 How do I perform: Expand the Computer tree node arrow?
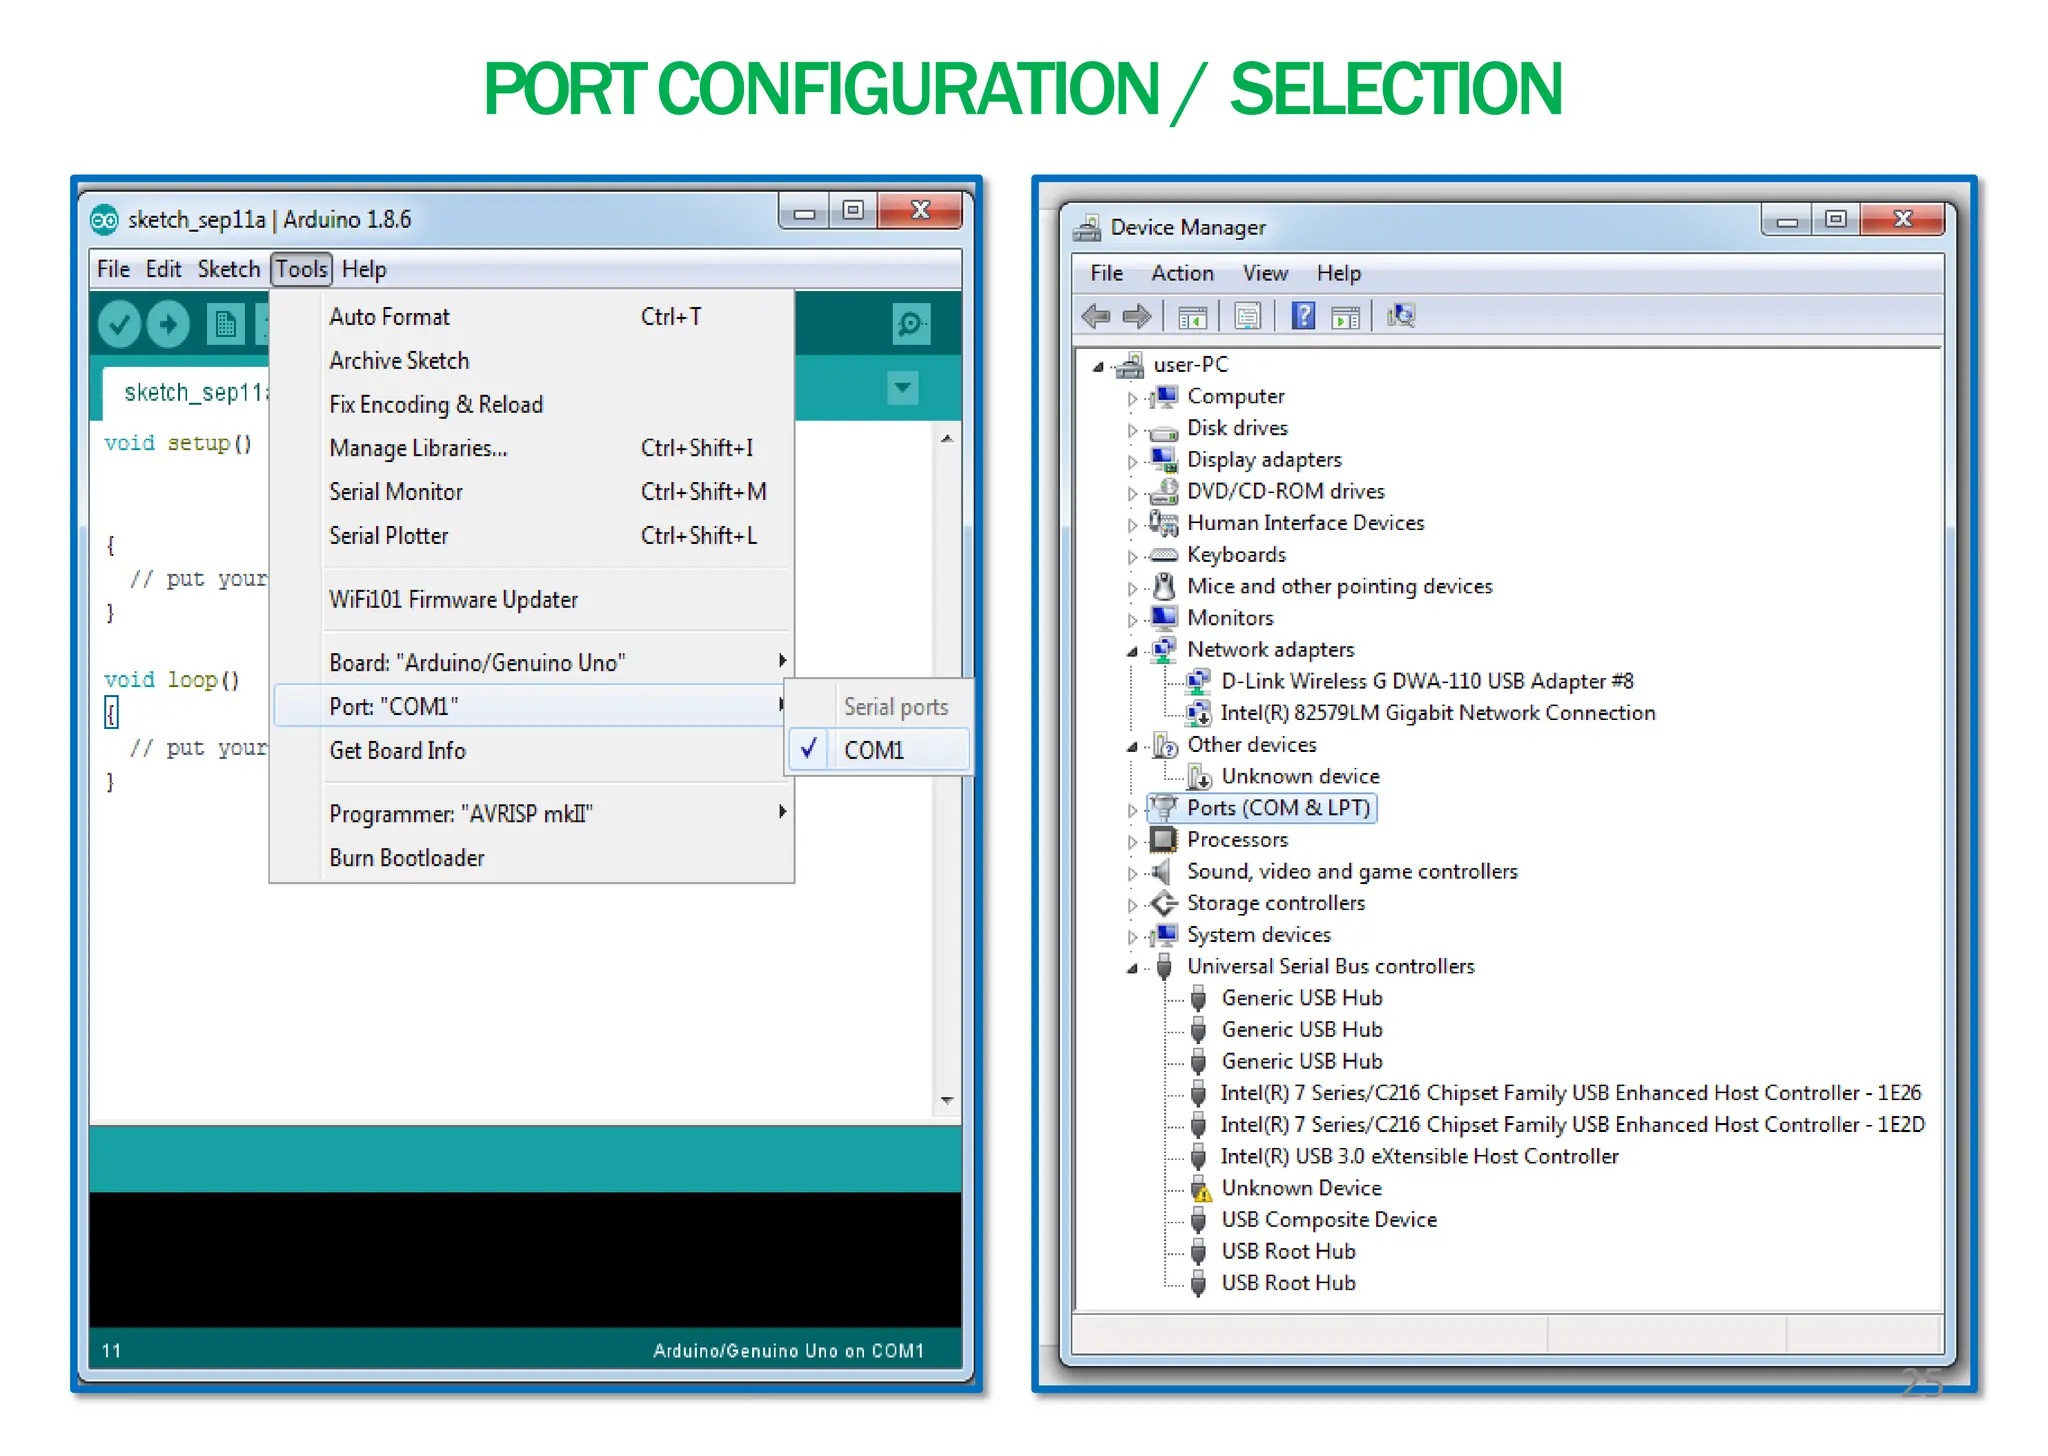1132,399
